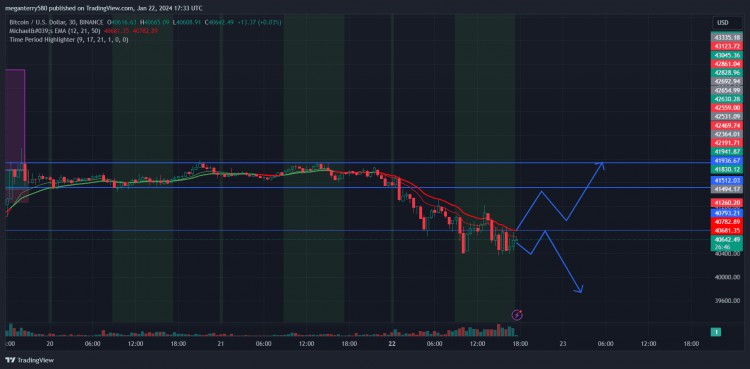Click the red 43123.72 price label
This screenshot has width=750, height=369.
pos(726,46)
